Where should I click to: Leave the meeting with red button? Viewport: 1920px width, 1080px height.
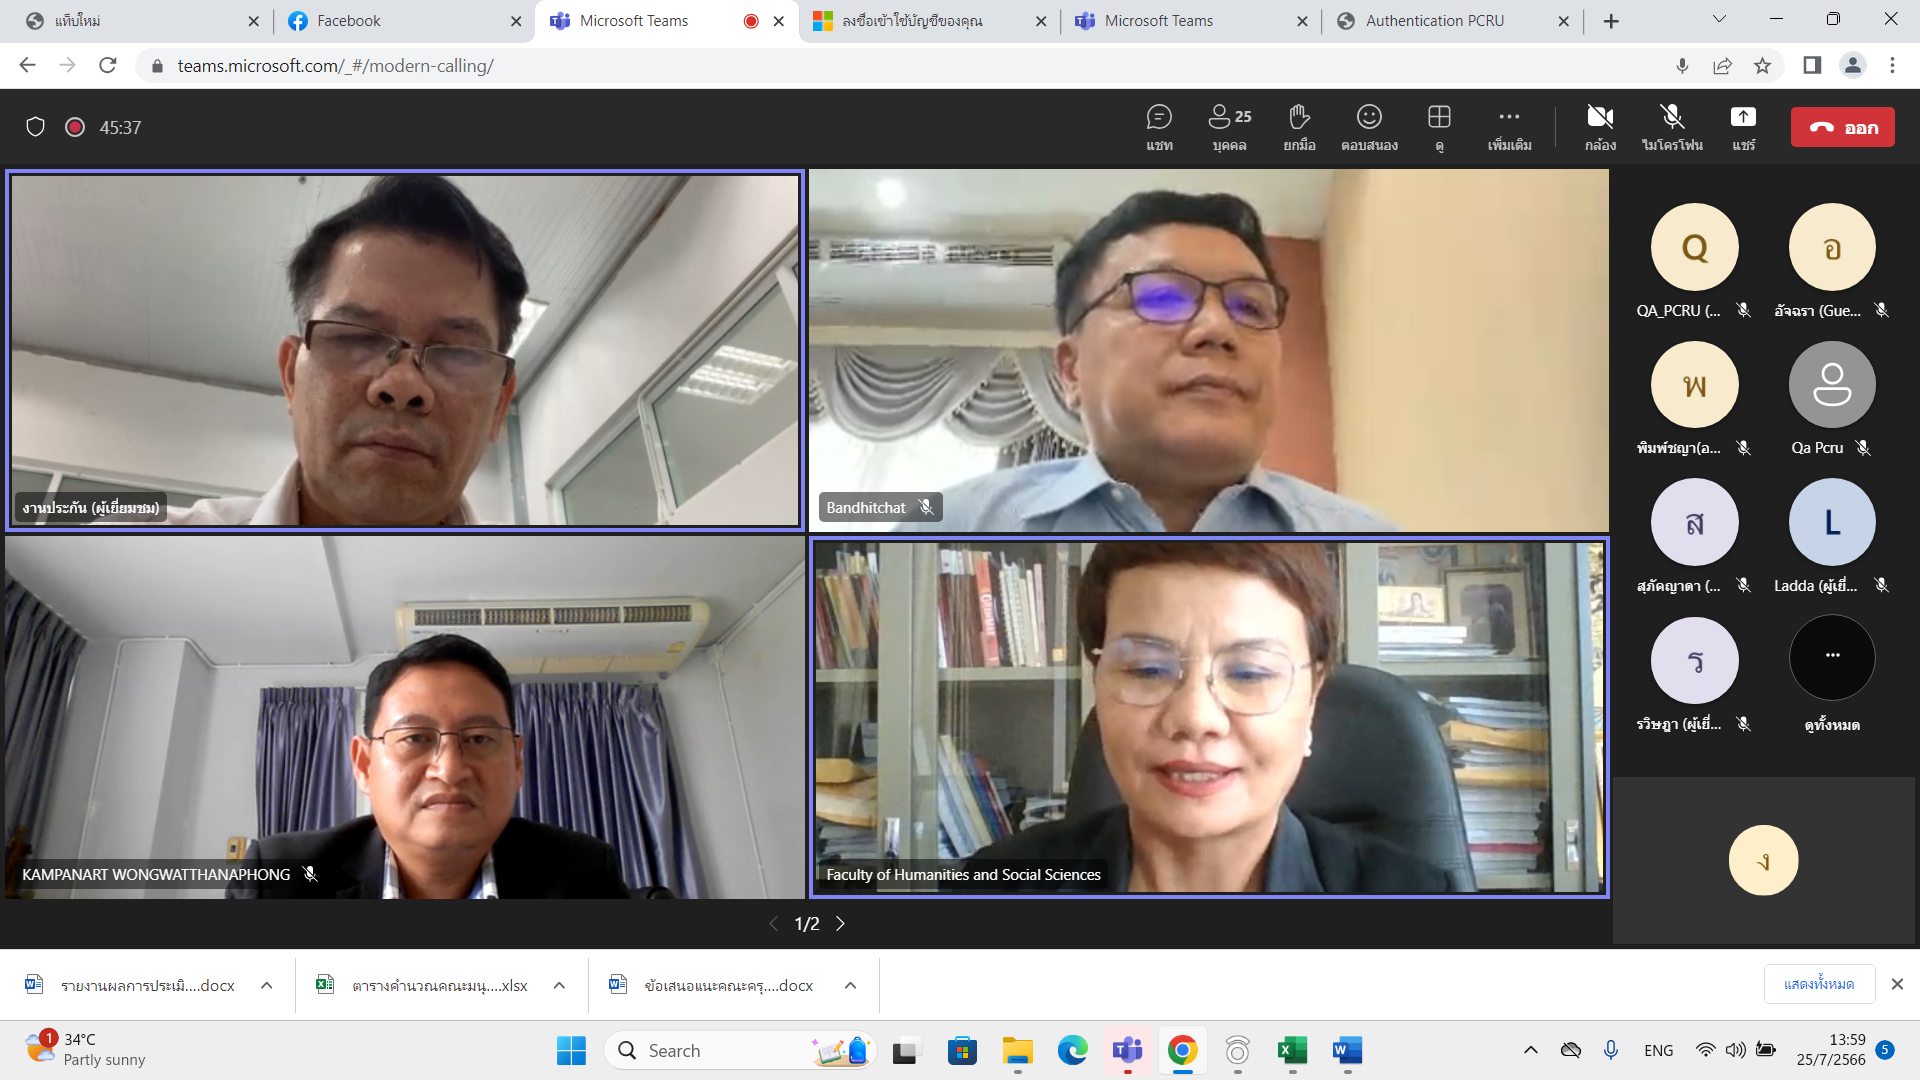1842,127
